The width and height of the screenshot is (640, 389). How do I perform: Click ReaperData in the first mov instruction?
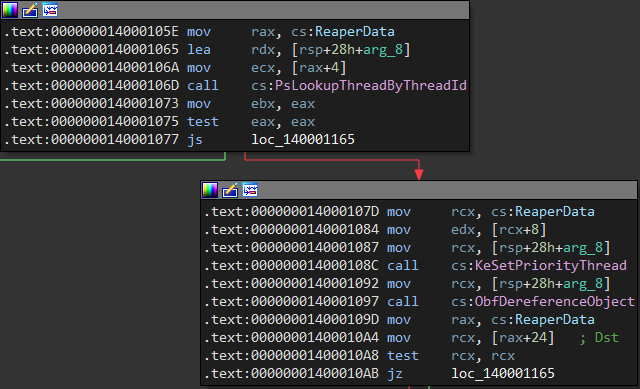point(355,32)
